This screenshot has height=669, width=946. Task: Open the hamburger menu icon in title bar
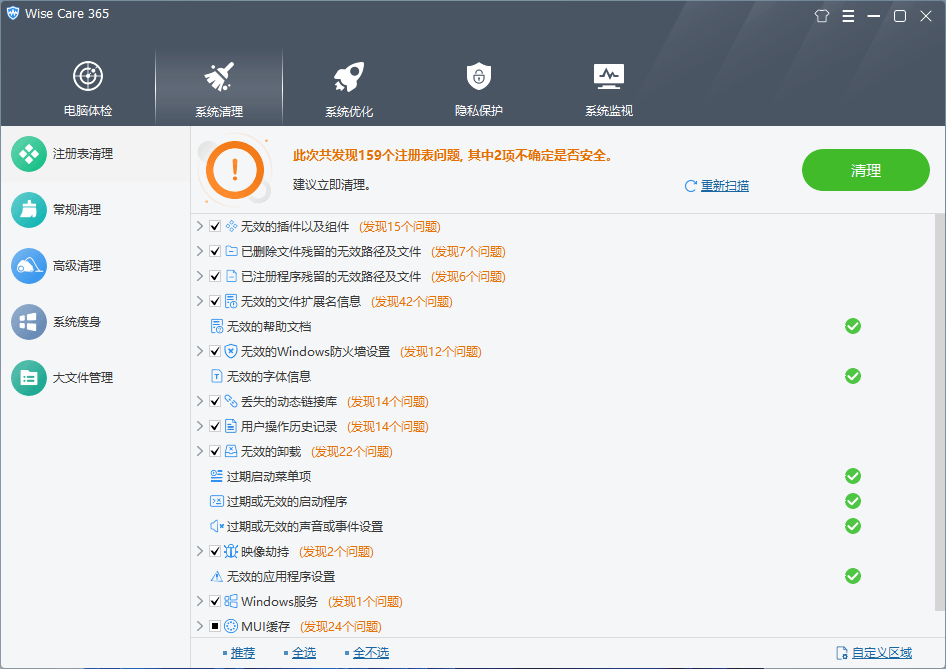point(848,16)
